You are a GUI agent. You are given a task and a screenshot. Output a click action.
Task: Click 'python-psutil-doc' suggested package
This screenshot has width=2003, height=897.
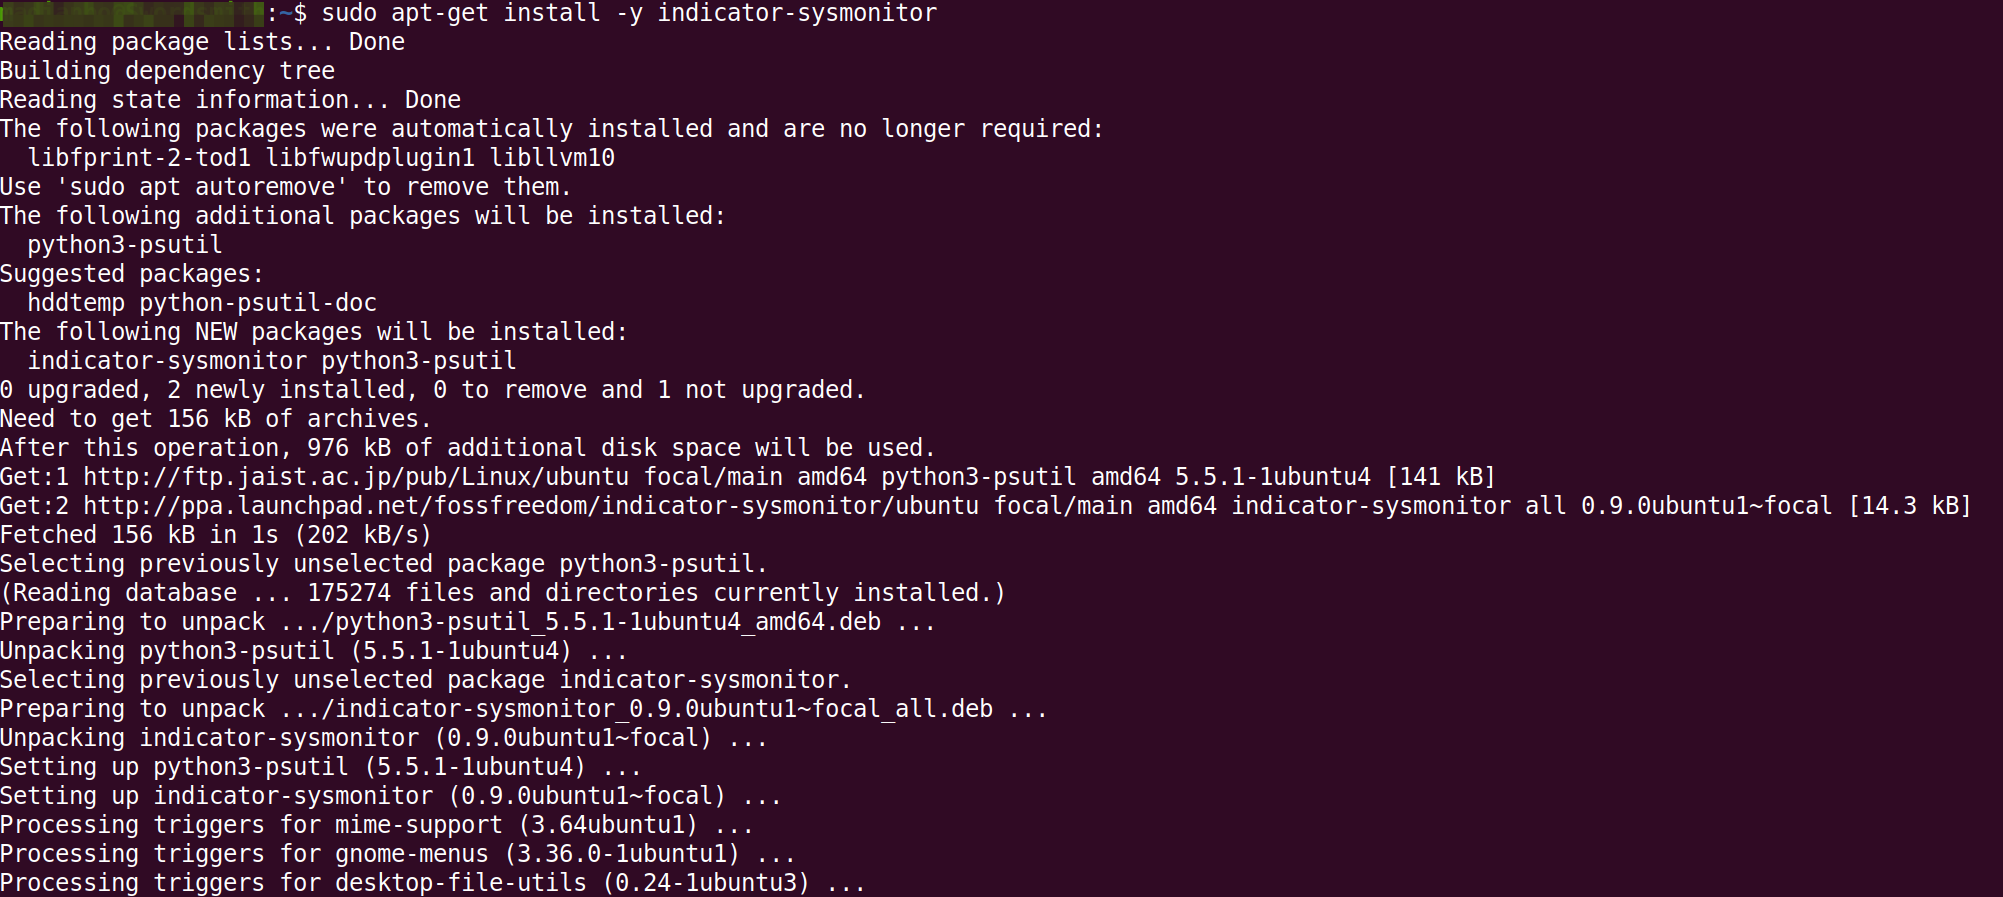tap(258, 303)
